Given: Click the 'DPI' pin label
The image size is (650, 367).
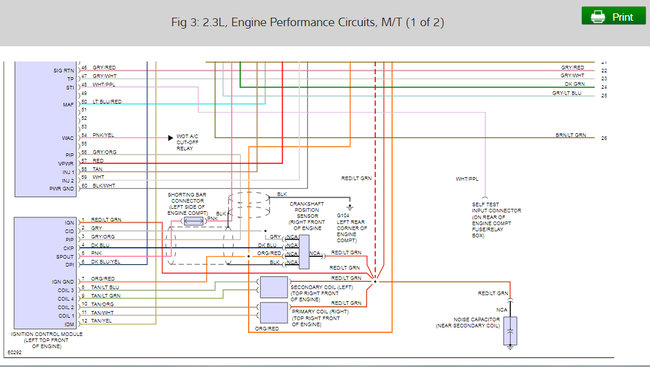Looking at the screenshot, I should [x=70, y=265].
